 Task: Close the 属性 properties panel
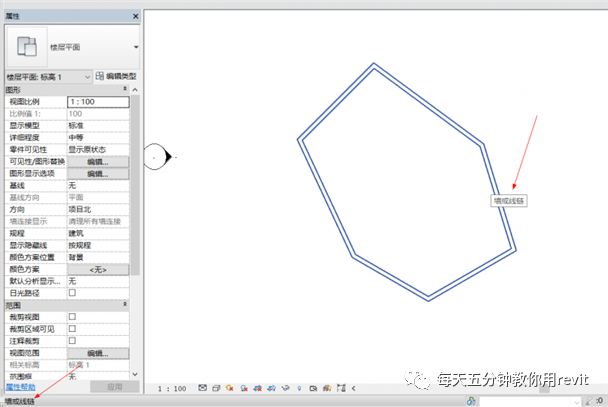(x=135, y=16)
